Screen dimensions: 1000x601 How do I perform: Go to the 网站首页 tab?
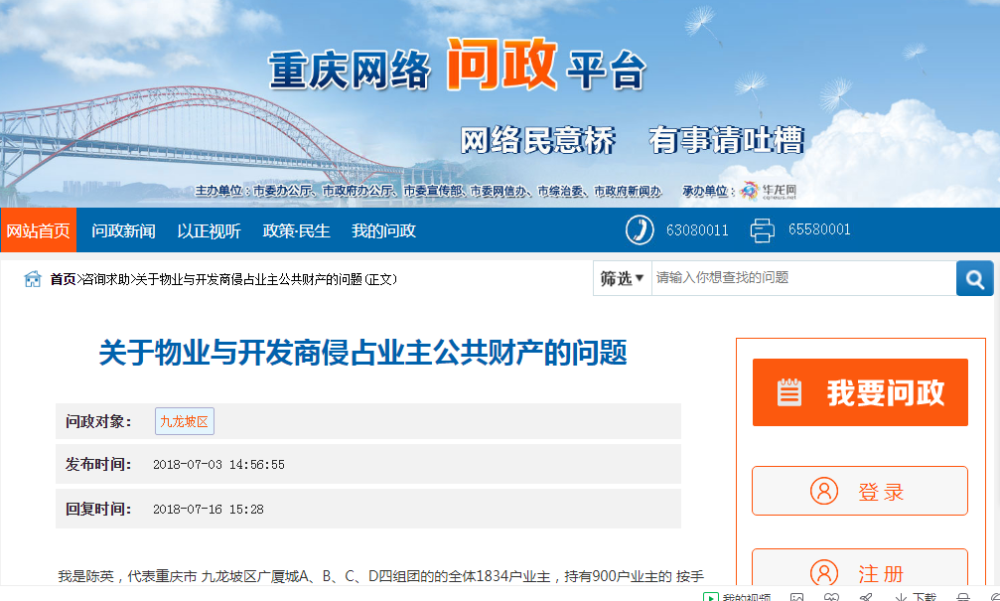pos(38,231)
